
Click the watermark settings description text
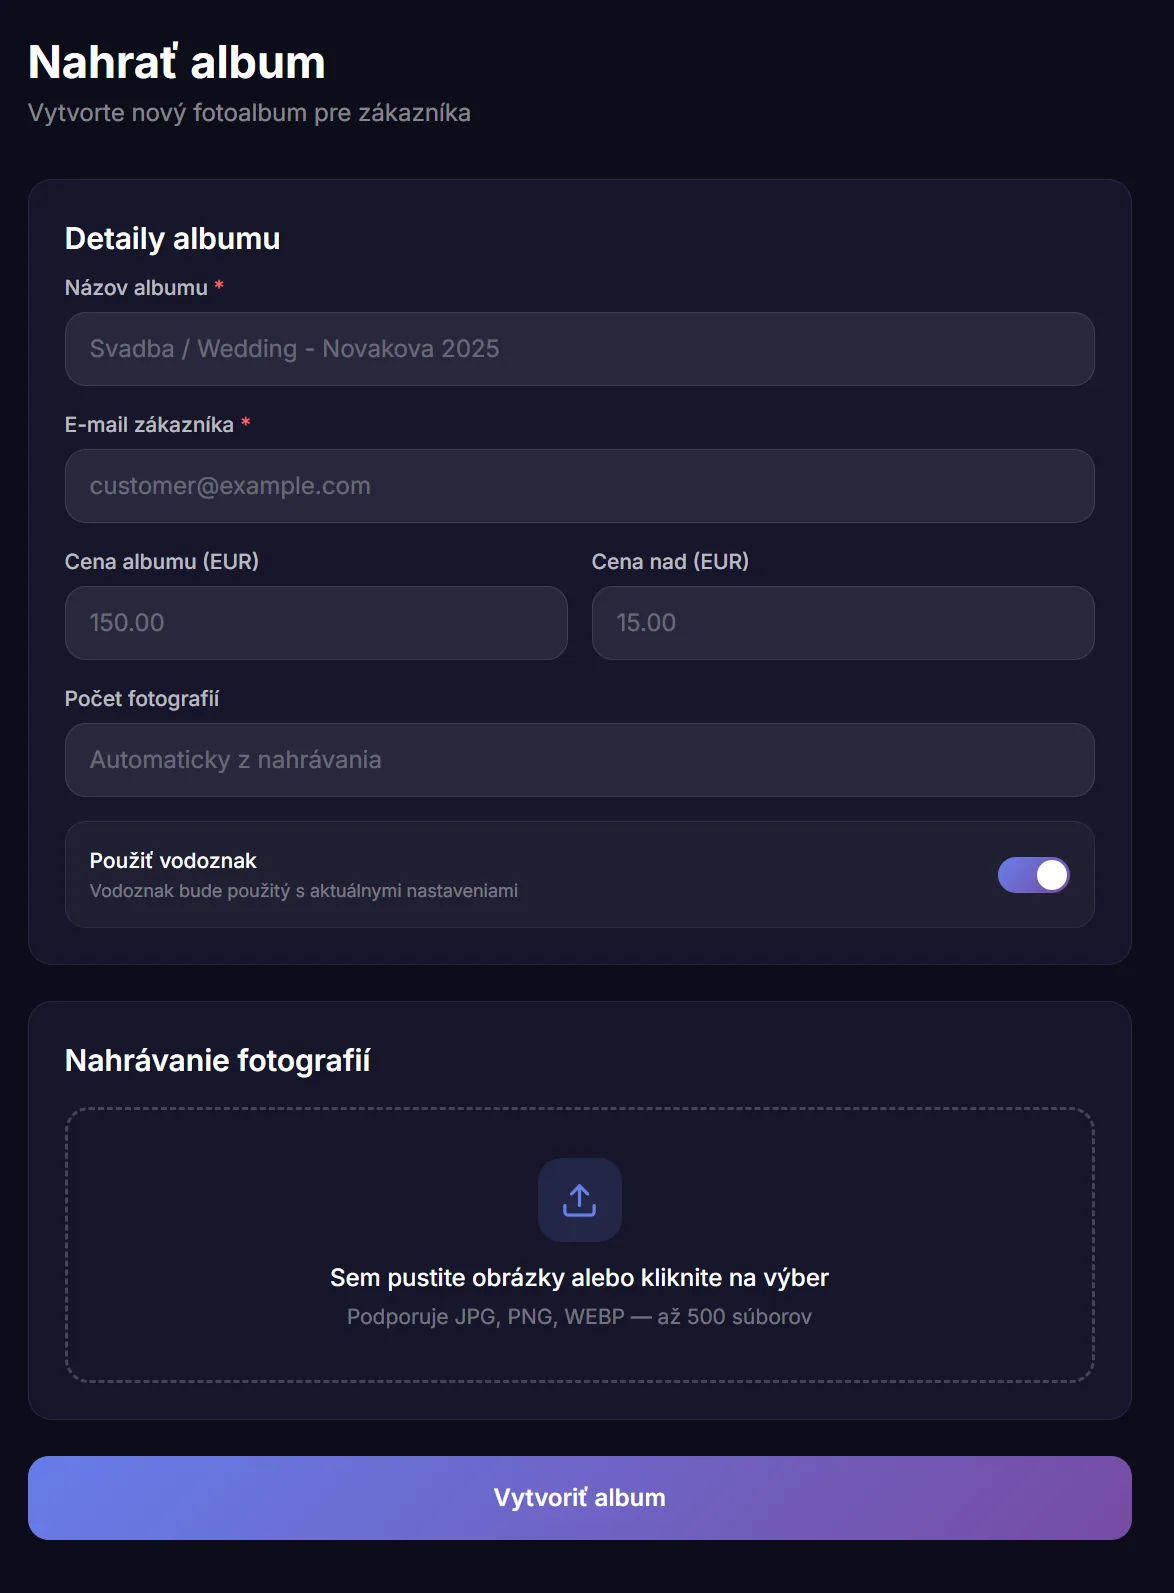[x=304, y=891]
